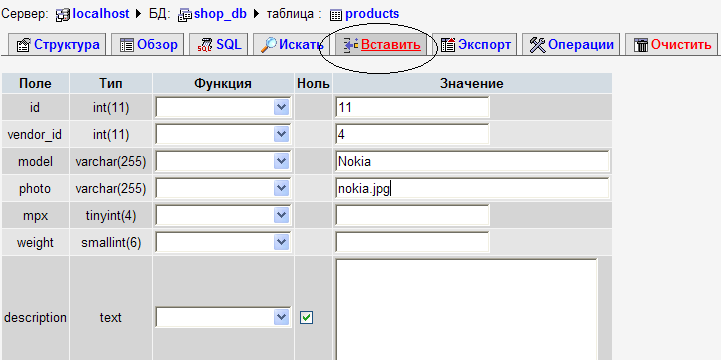Click the tinyint(4) type cell
721x360 pixels.
111,216
